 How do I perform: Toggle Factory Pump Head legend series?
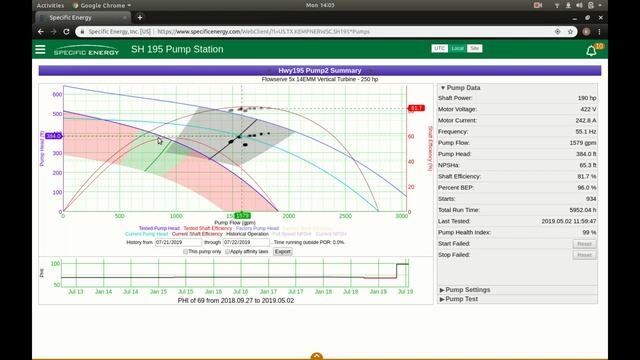point(257,228)
